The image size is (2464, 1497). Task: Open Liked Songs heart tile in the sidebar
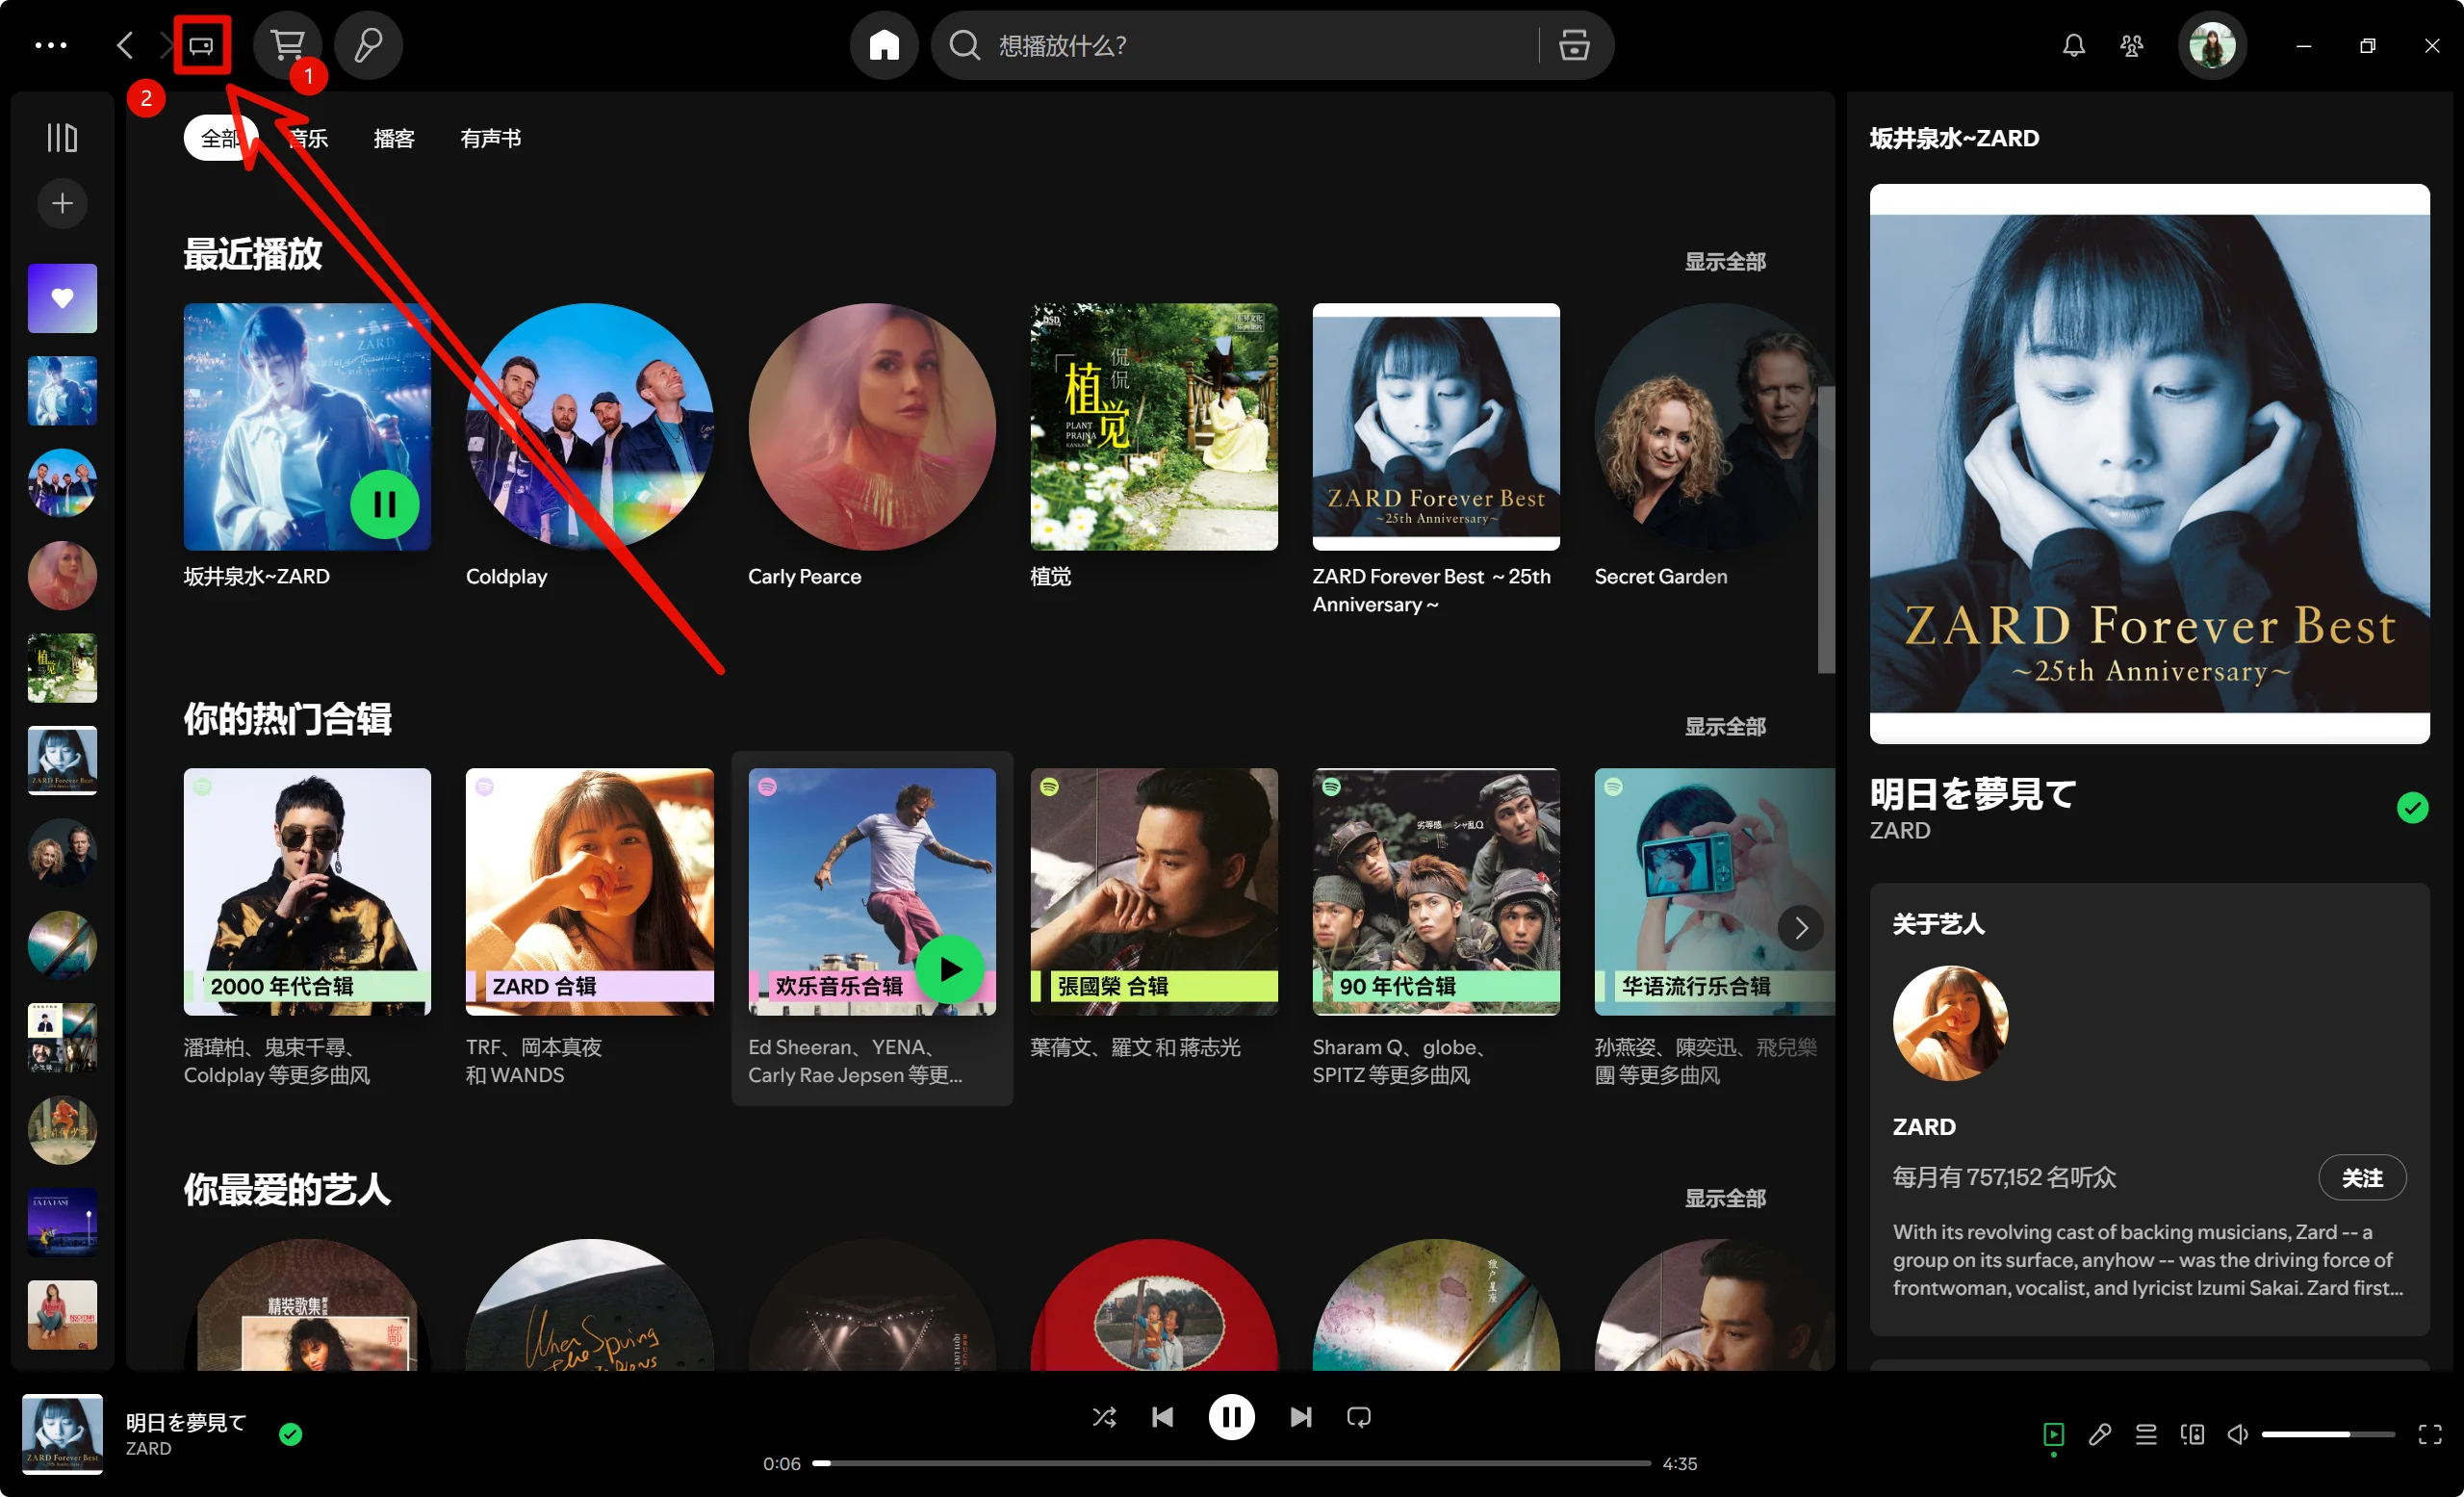62,298
